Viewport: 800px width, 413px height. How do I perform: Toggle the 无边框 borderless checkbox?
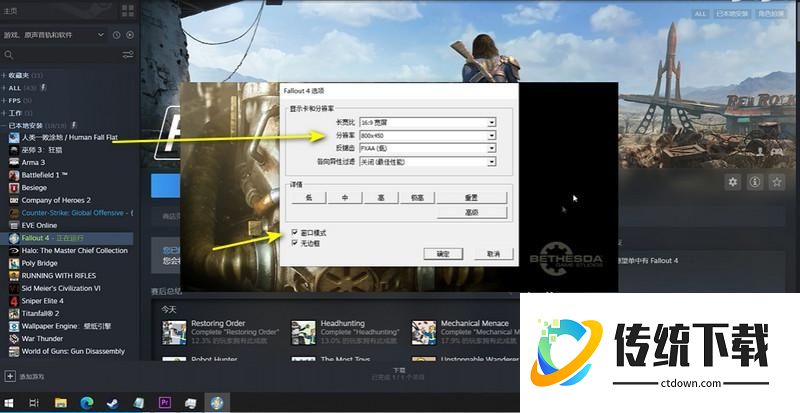coord(294,241)
